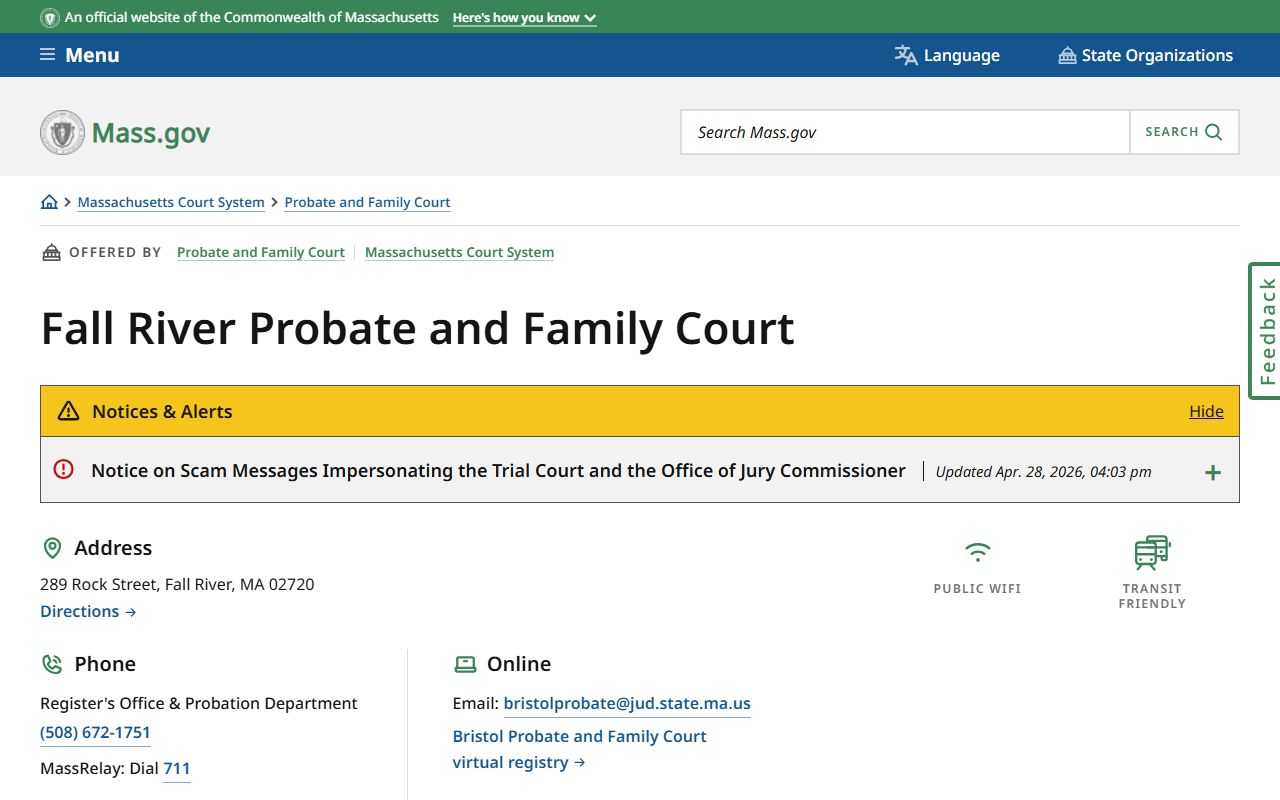Click the Updated Apr. 28, 2026 timestamp

coord(1043,472)
